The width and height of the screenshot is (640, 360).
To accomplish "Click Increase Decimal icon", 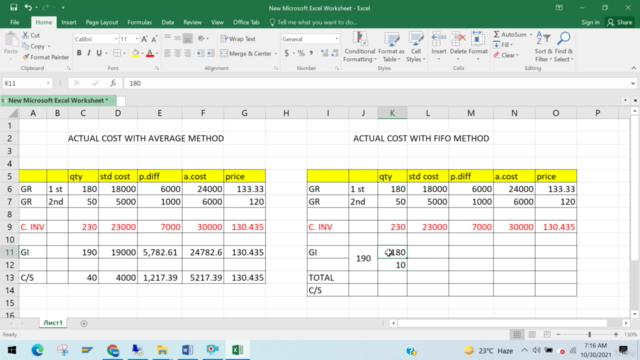I will 324,53.
